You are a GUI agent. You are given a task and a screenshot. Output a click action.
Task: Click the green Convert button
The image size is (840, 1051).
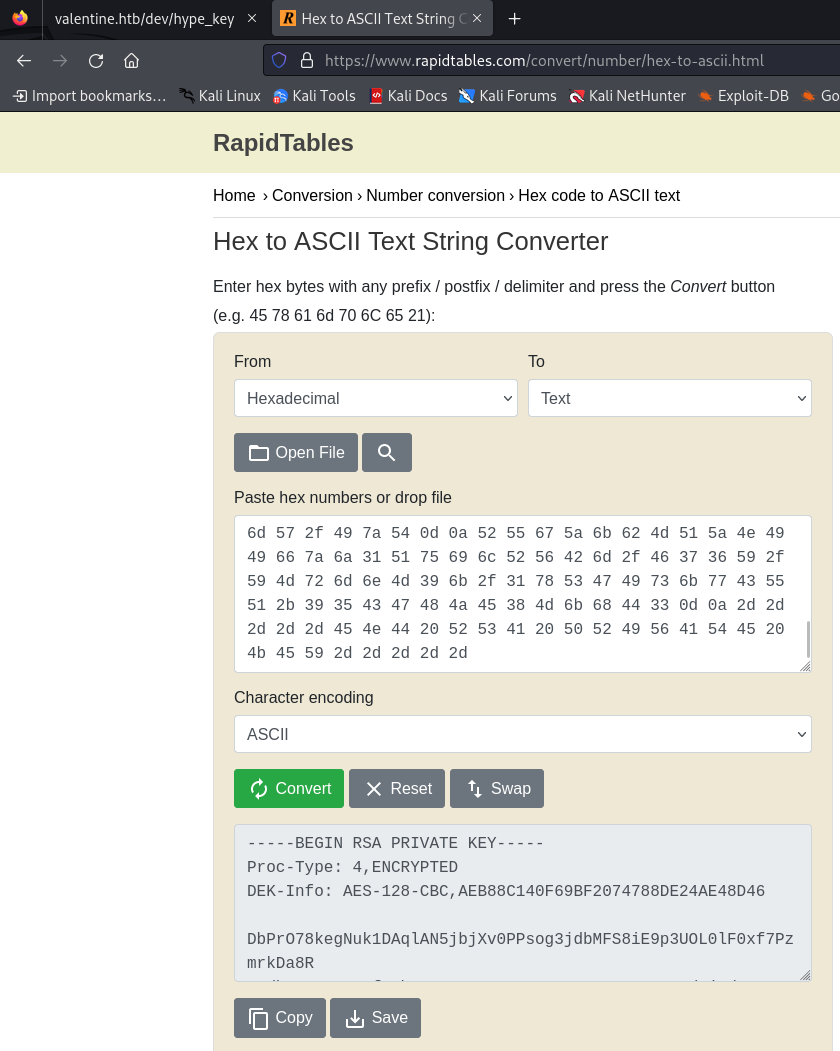pyautogui.click(x=289, y=788)
